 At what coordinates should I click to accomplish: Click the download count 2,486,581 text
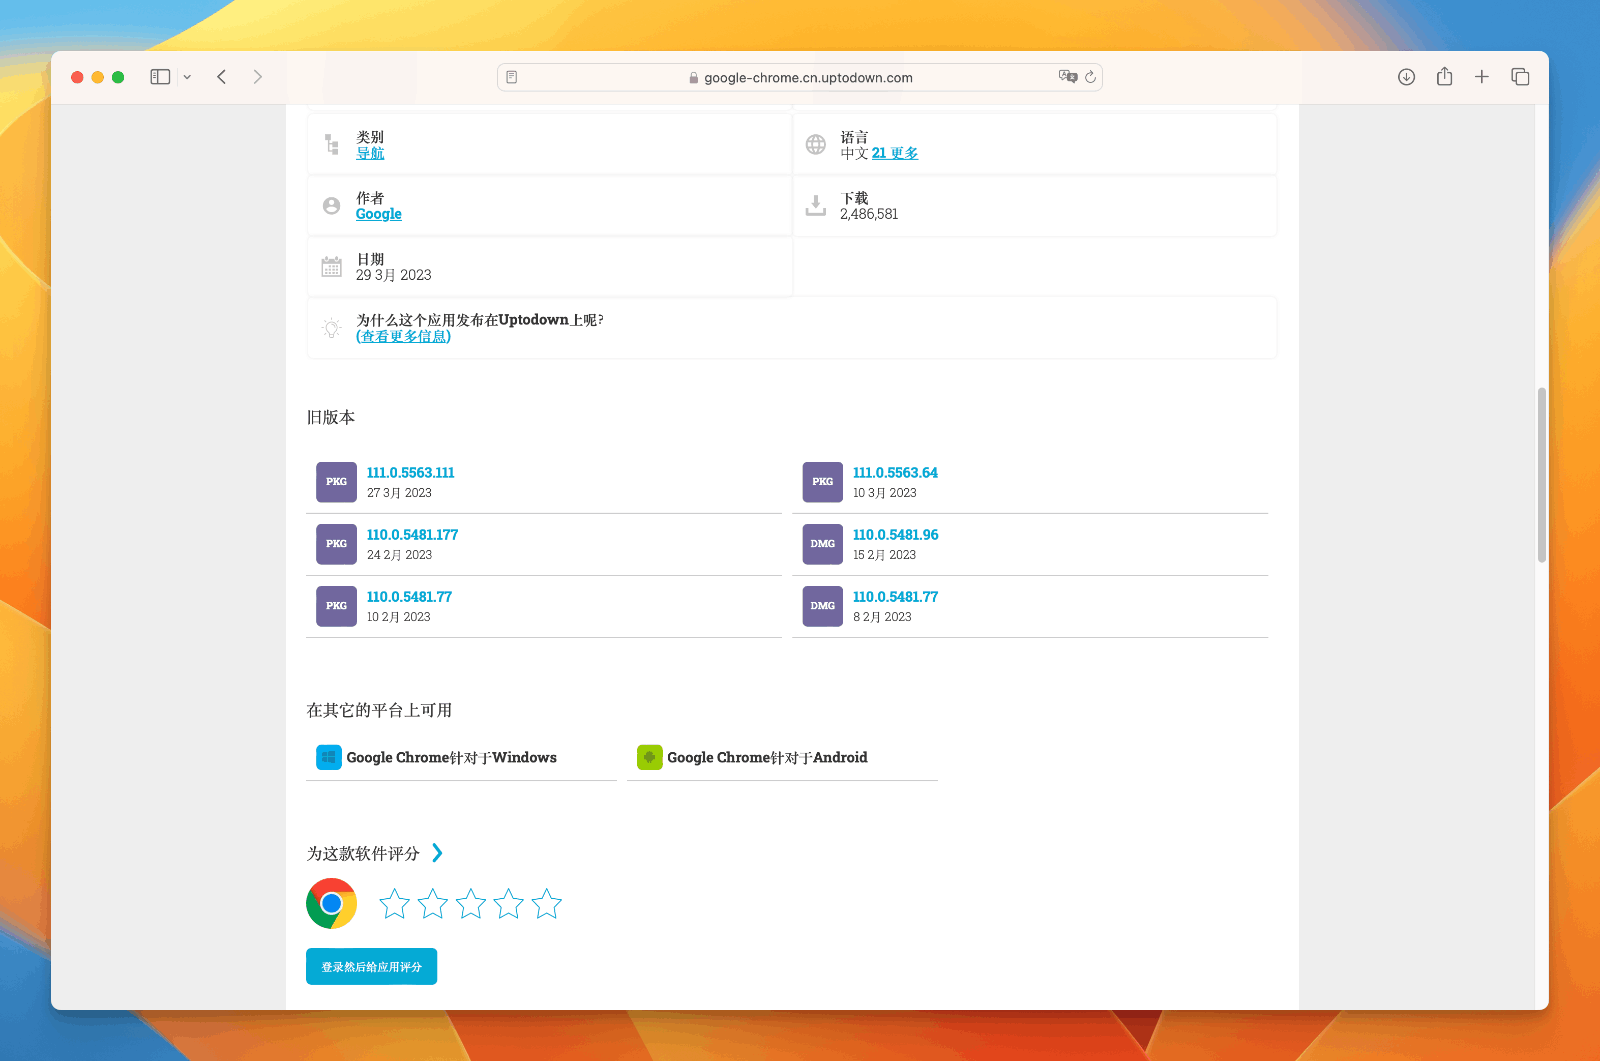869,214
